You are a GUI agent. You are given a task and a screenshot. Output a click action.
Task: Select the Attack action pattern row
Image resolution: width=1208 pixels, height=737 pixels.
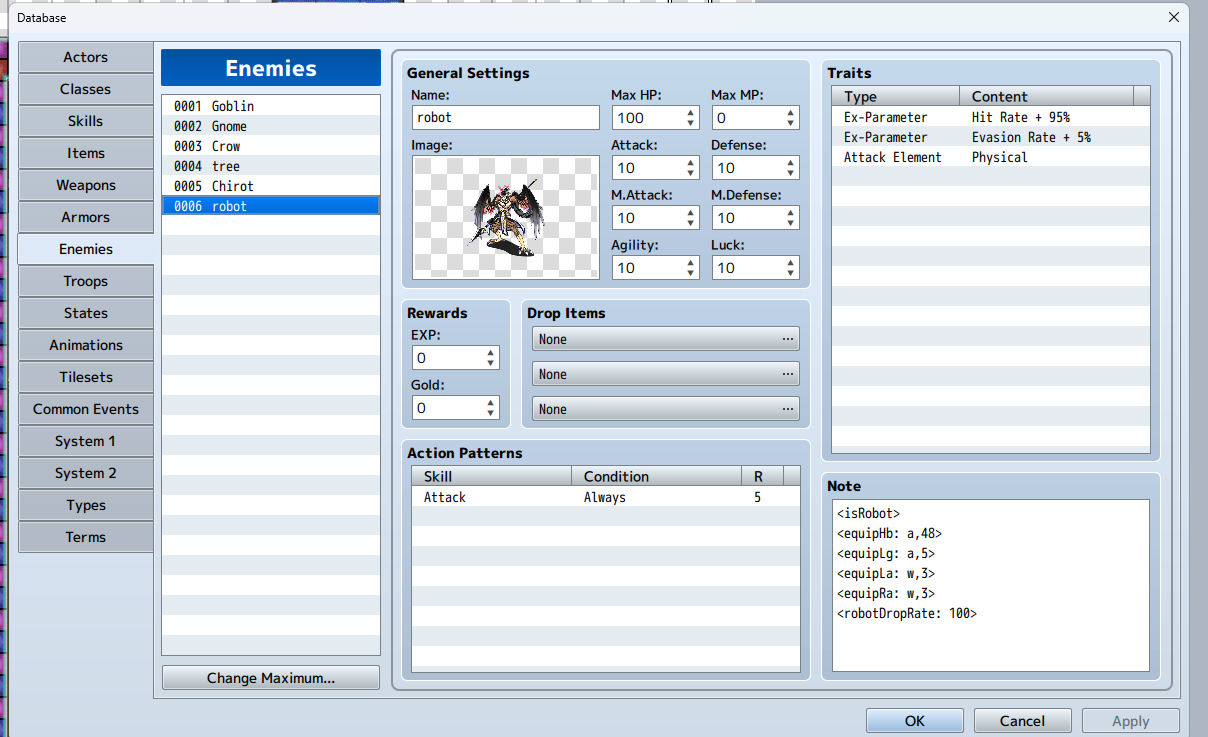tap(606, 497)
